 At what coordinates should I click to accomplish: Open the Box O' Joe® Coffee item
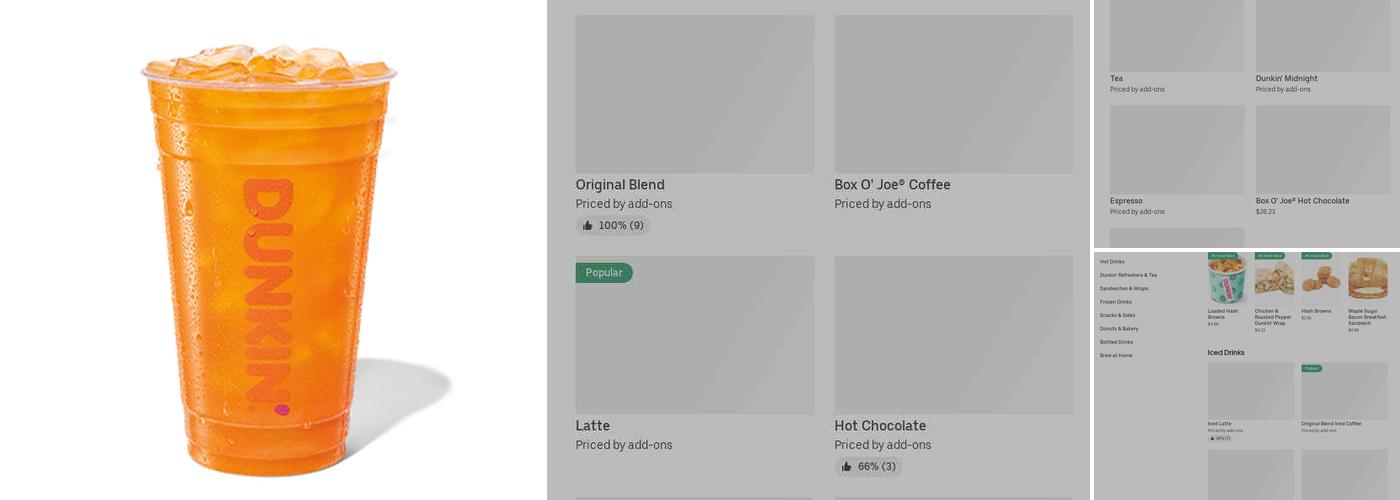point(892,185)
